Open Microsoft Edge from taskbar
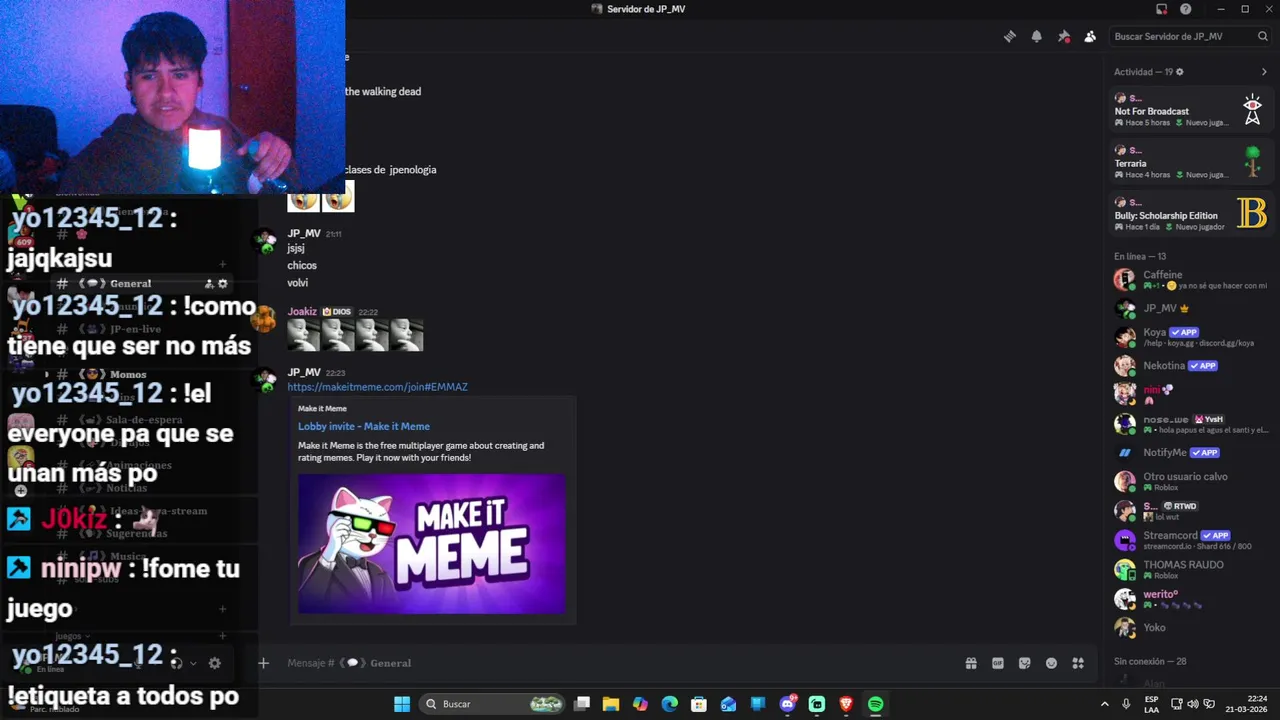This screenshot has height=720, width=1280. (670, 704)
